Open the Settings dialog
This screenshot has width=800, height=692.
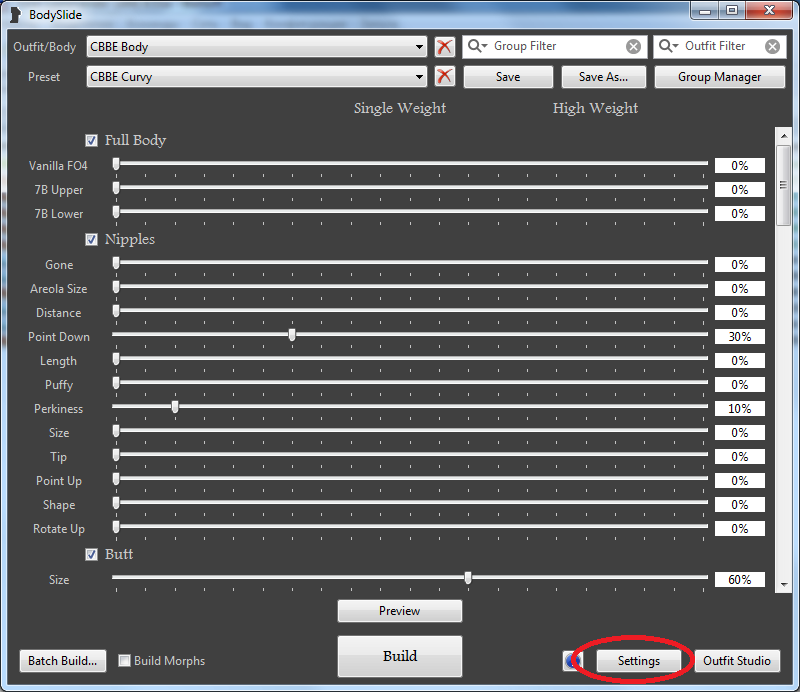[639, 661]
